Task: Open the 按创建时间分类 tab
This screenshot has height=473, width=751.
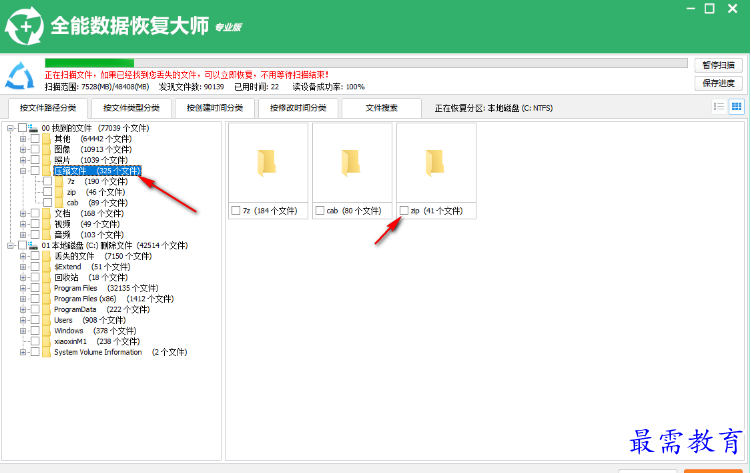Action: click(215, 108)
